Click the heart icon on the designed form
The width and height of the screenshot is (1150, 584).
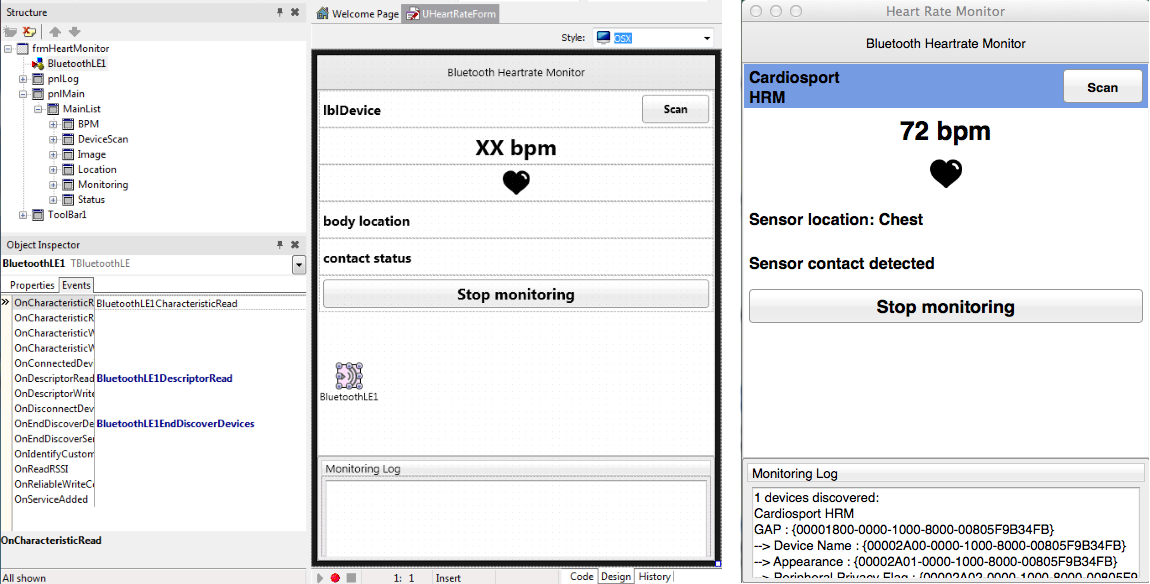click(516, 183)
